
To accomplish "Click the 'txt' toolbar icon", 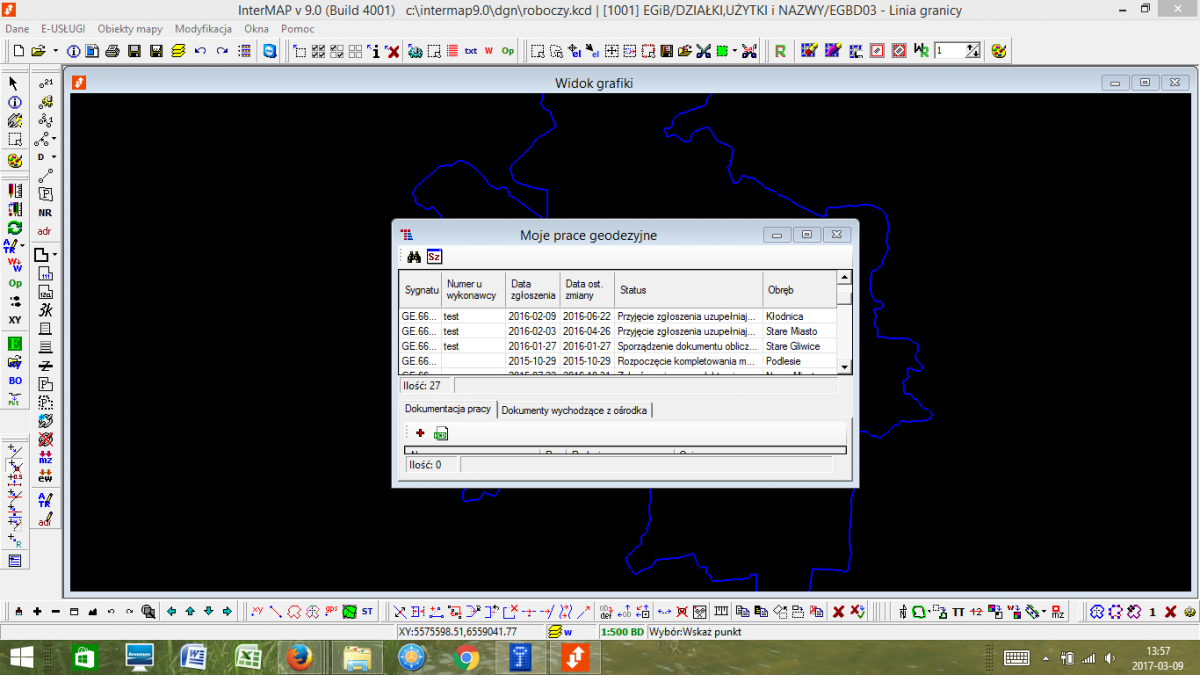I will (x=470, y=50).
